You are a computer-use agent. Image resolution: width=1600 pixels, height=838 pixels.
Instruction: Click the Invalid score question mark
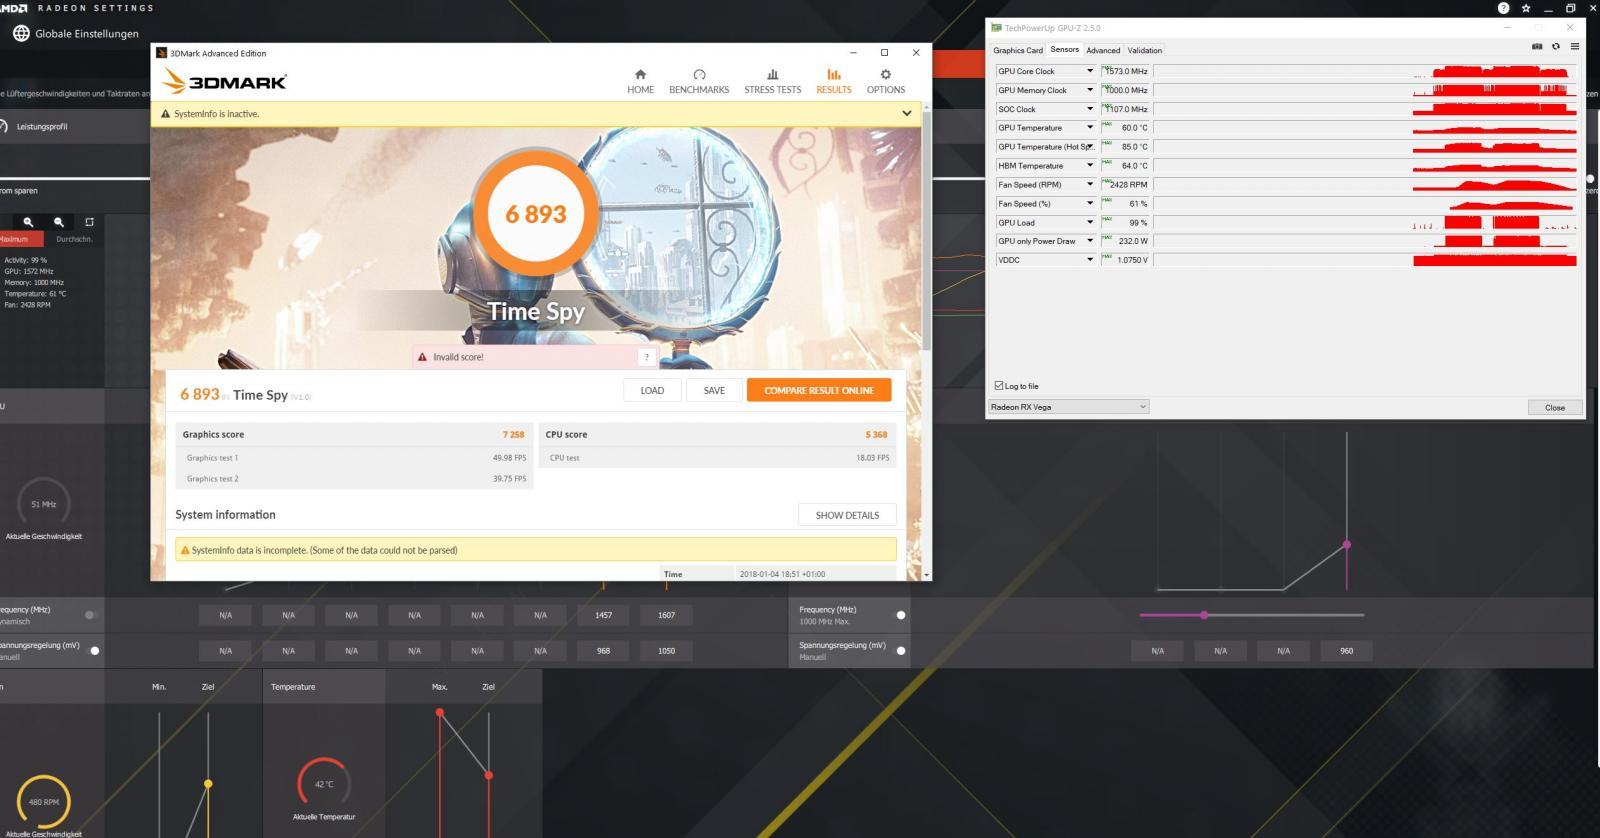pyautogui.click(x=646, y=357)
